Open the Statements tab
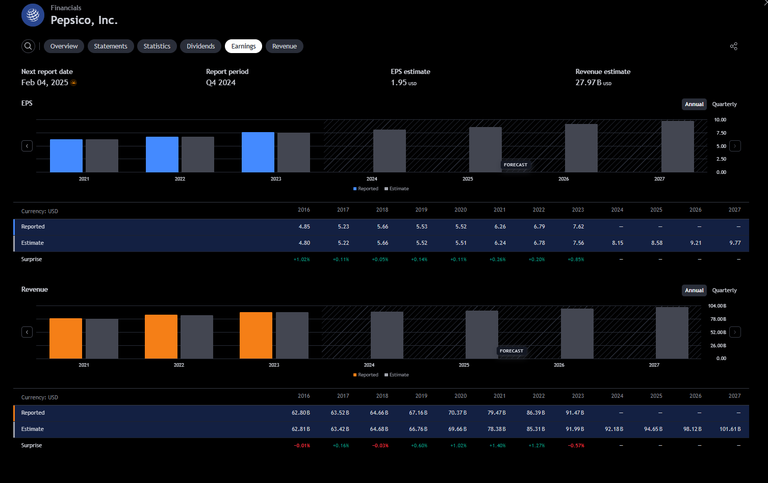 [x=110, y=46]
